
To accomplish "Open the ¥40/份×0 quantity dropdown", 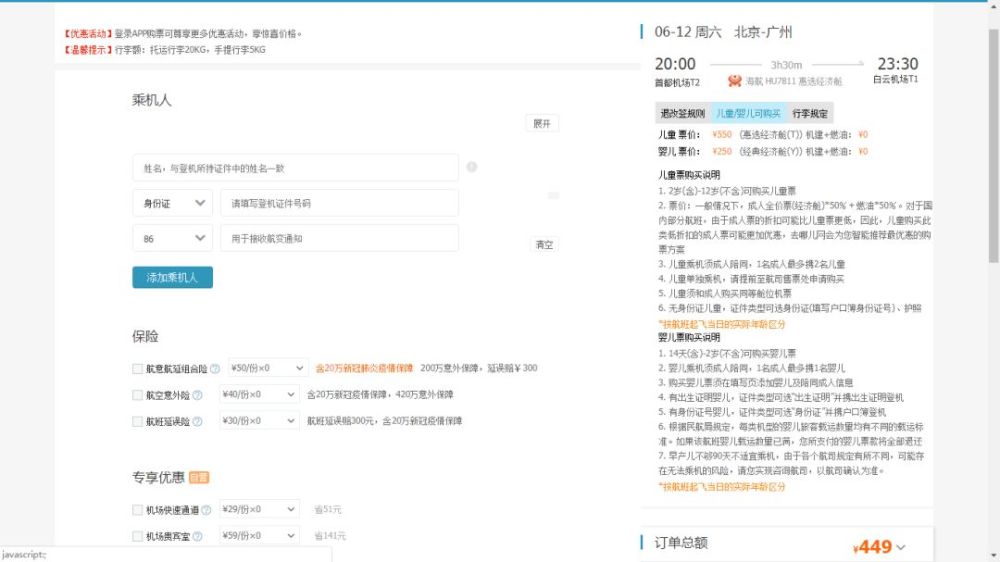I will pos(259,394).
